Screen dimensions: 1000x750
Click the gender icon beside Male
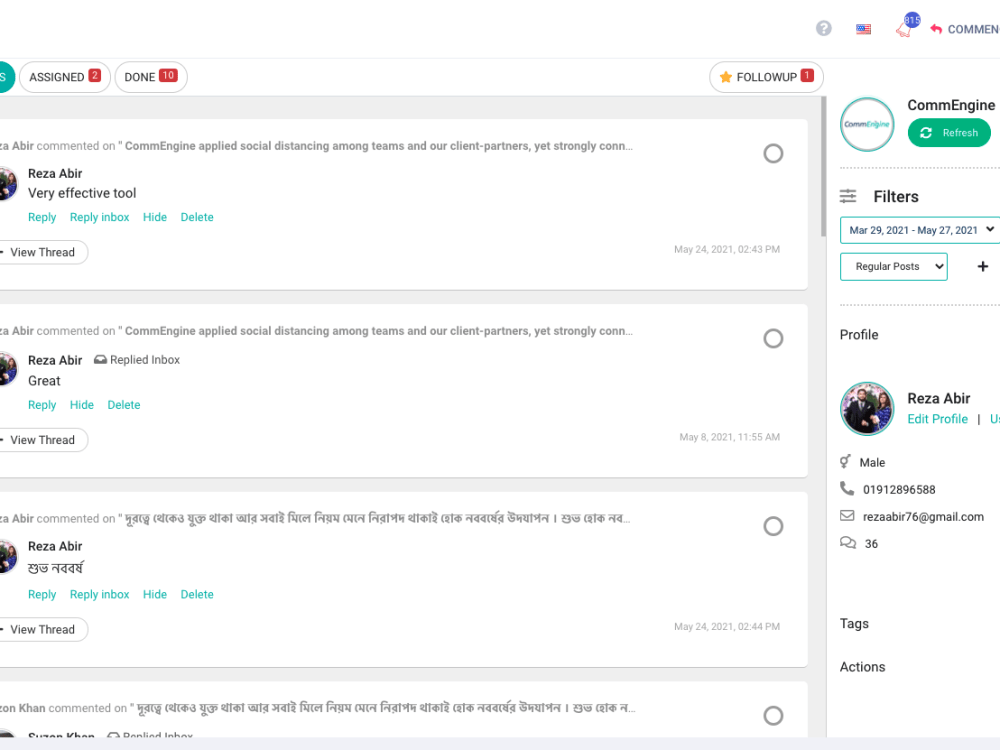846,461
